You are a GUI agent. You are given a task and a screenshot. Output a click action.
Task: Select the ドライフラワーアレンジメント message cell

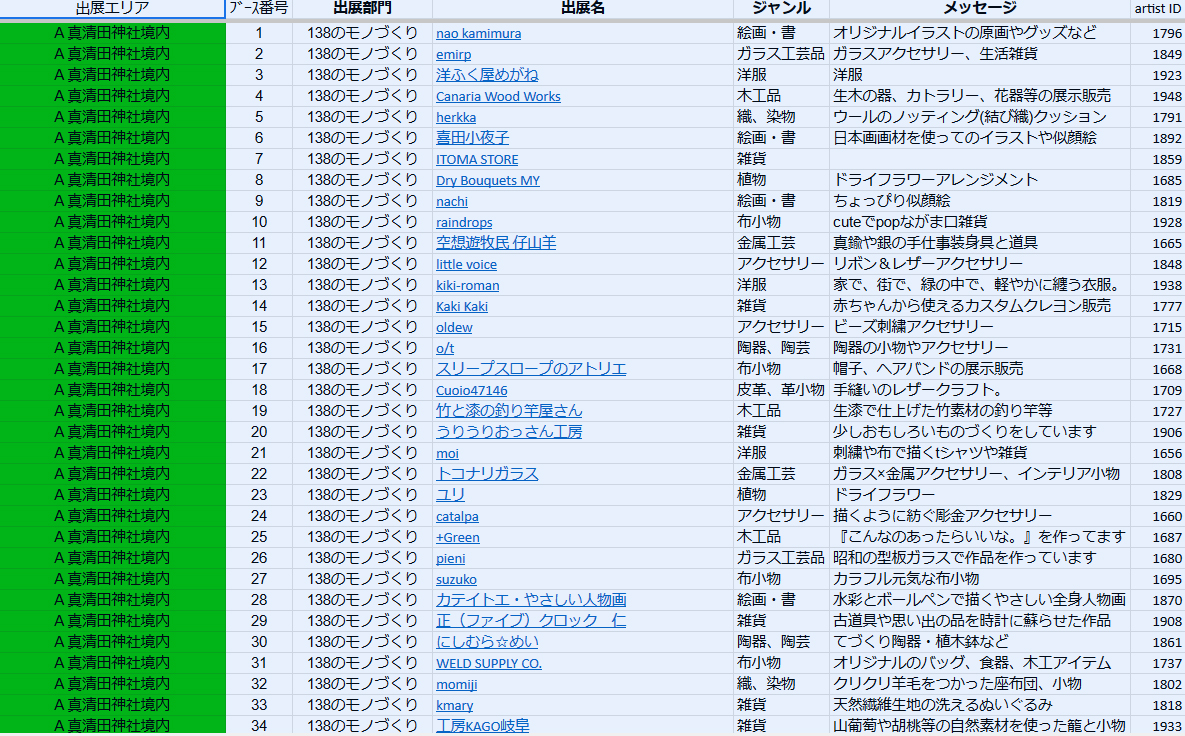click(979, 180)
